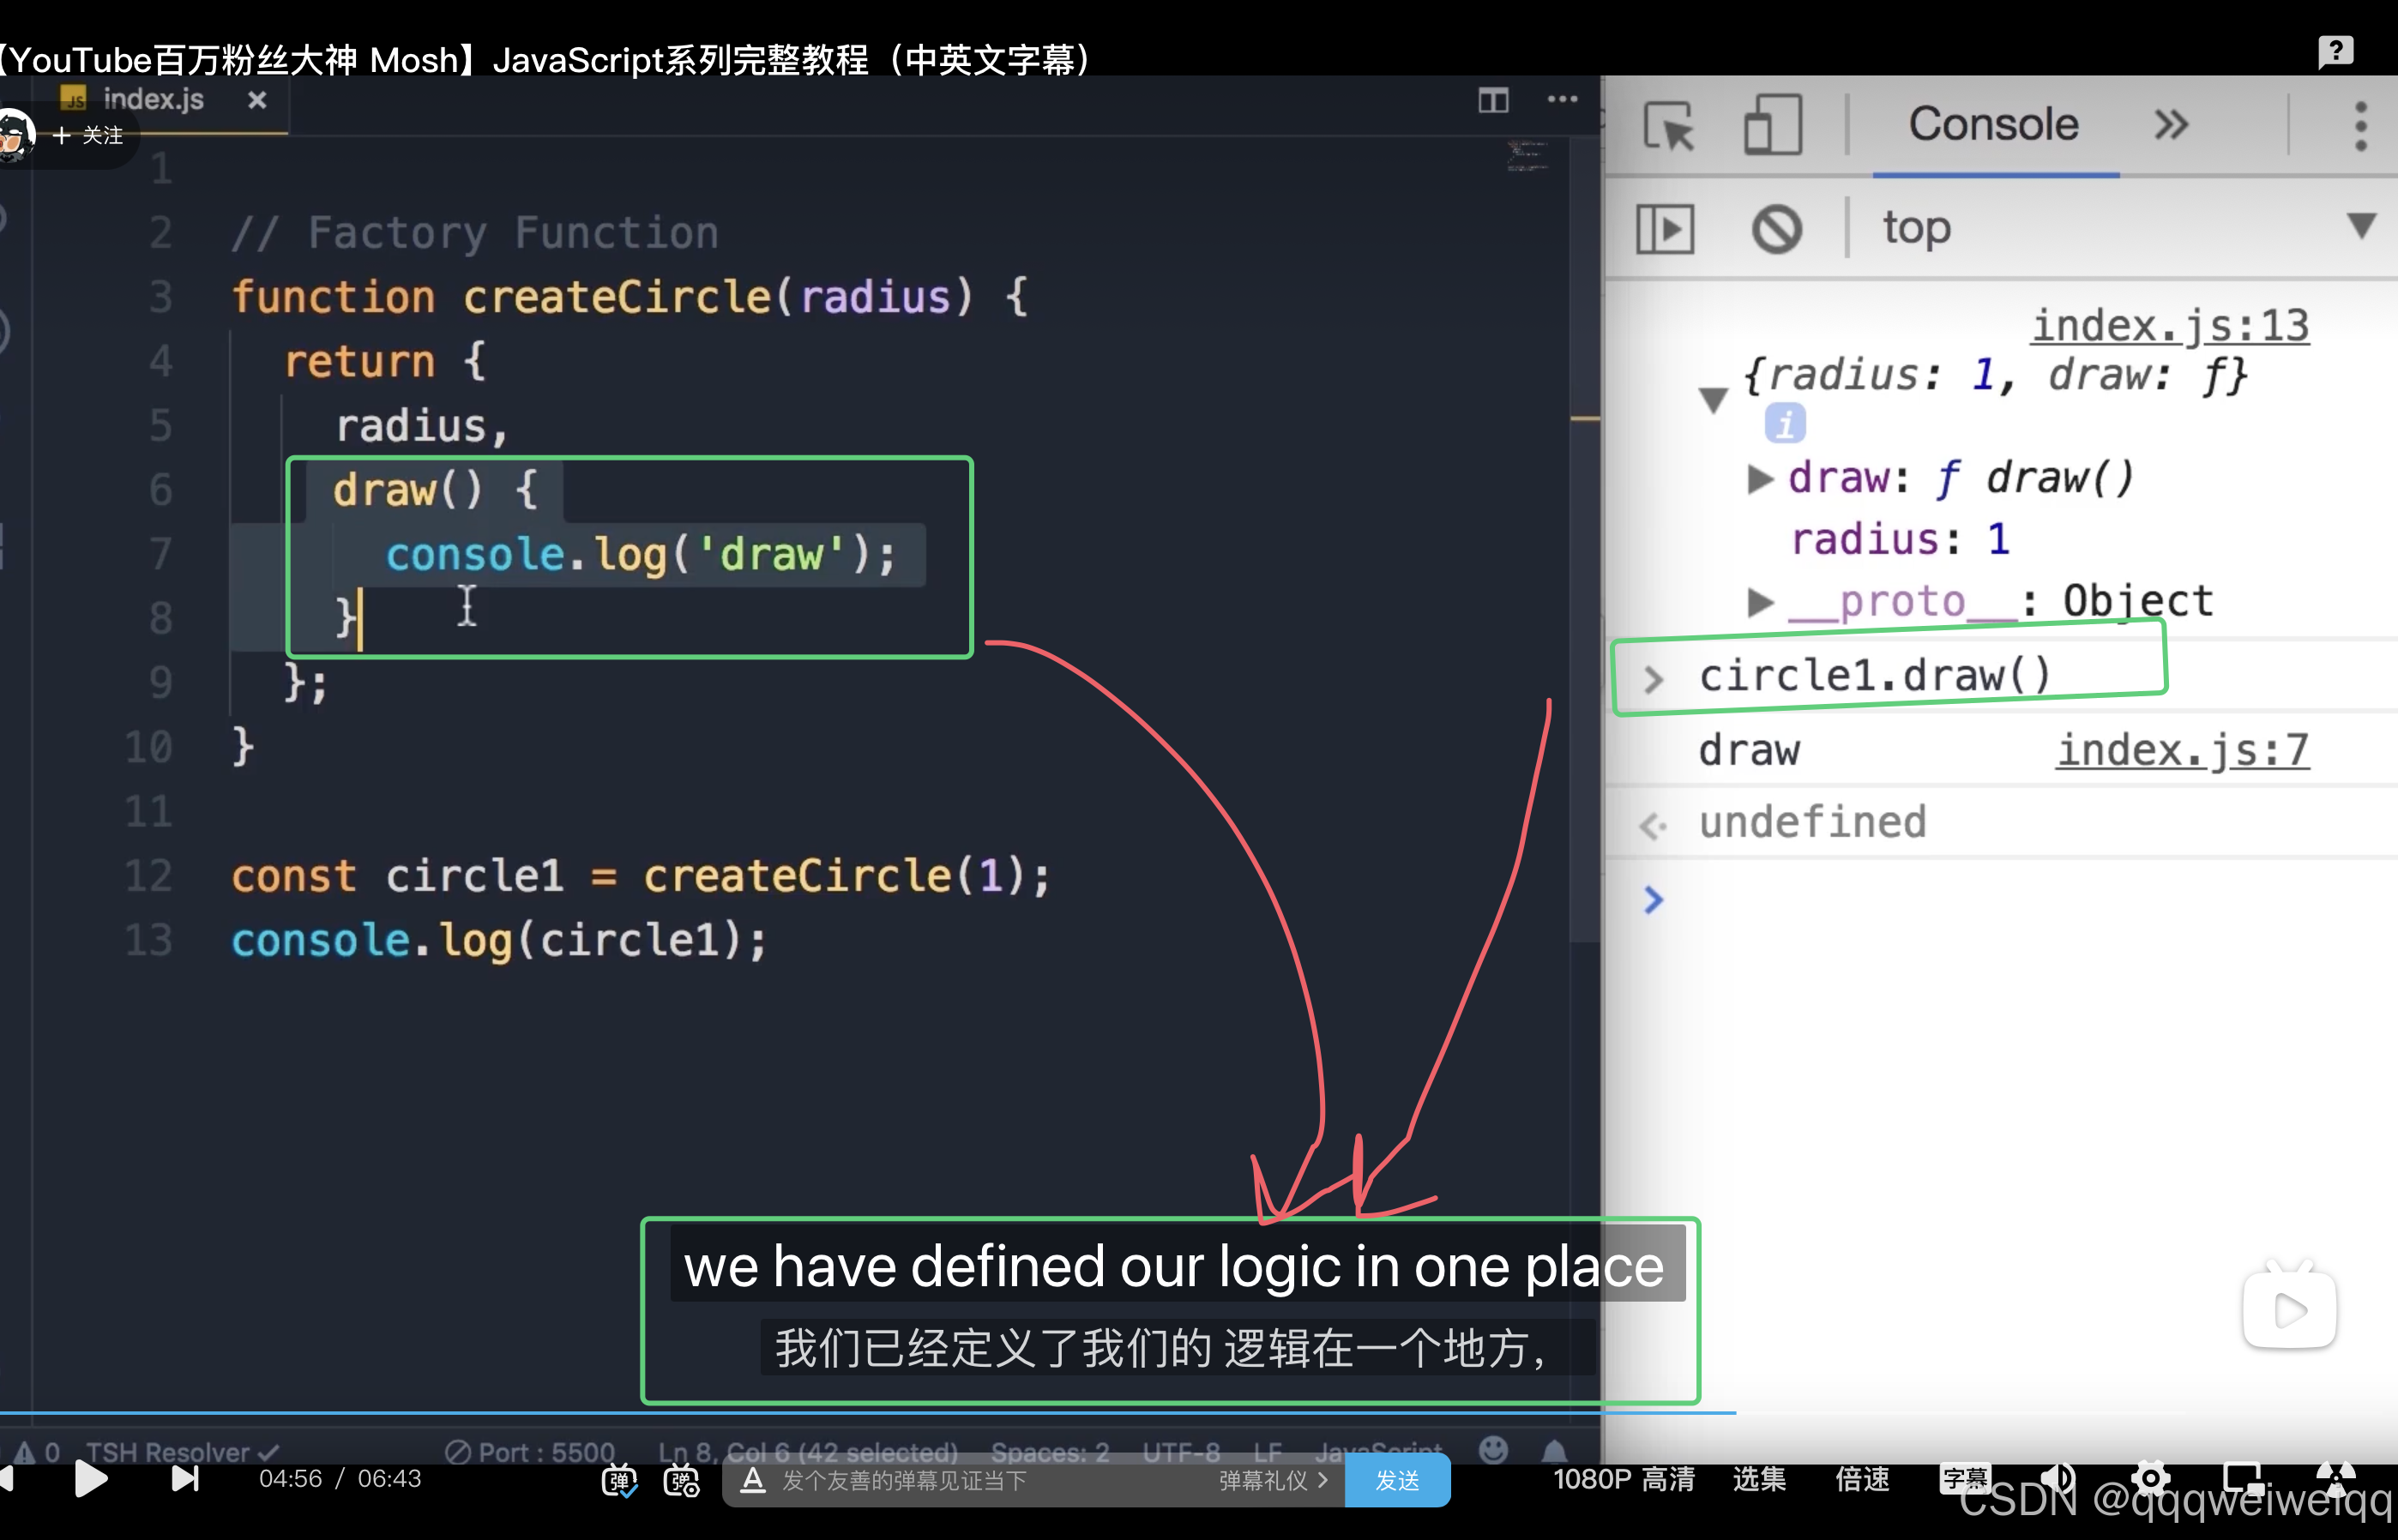The width and height of the screenshot is (2398, 1540).
Task: Click the blue info 'i' badge
Action: click(x=1785, y=423)
